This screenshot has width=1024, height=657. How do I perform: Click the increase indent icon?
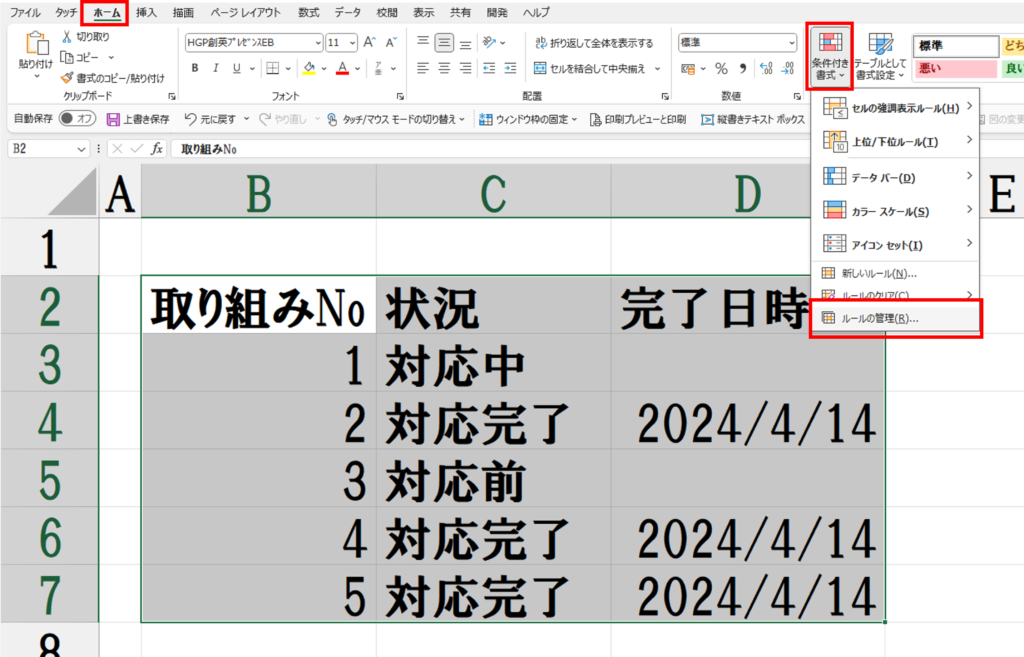(511, 68)
